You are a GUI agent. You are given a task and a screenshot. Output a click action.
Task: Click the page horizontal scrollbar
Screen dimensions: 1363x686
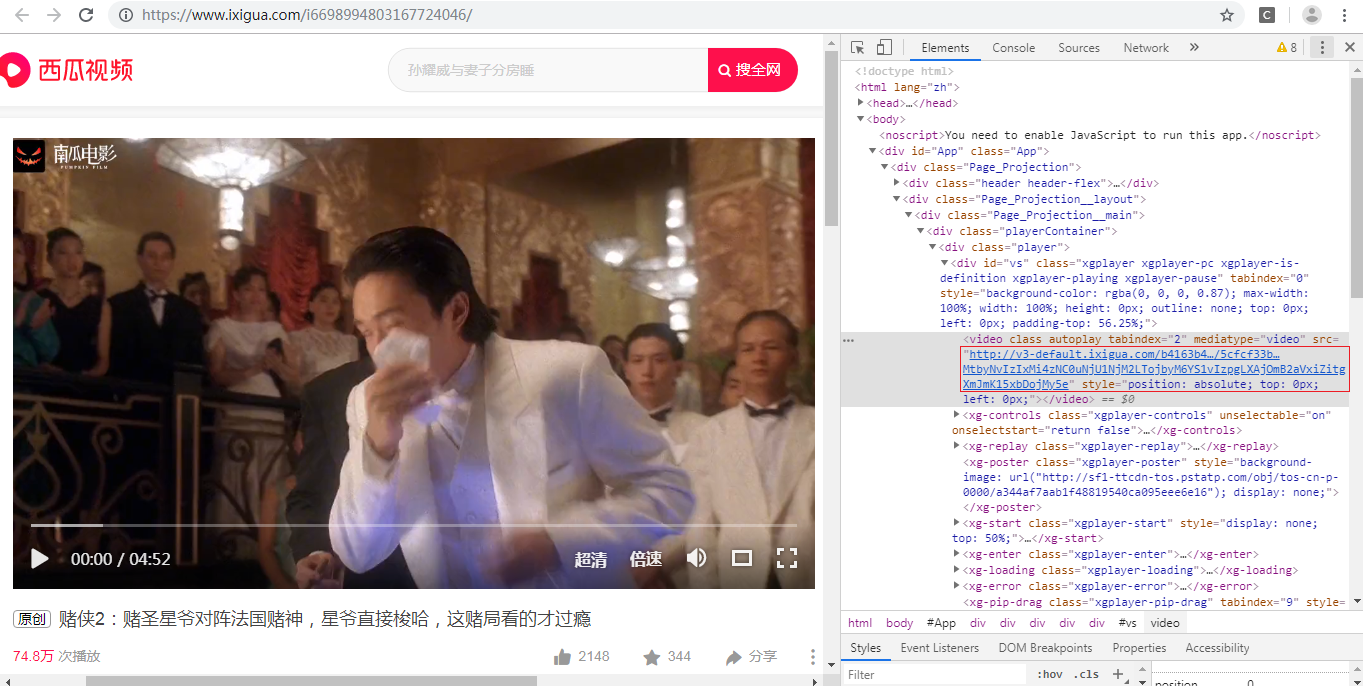pos(311,681)
